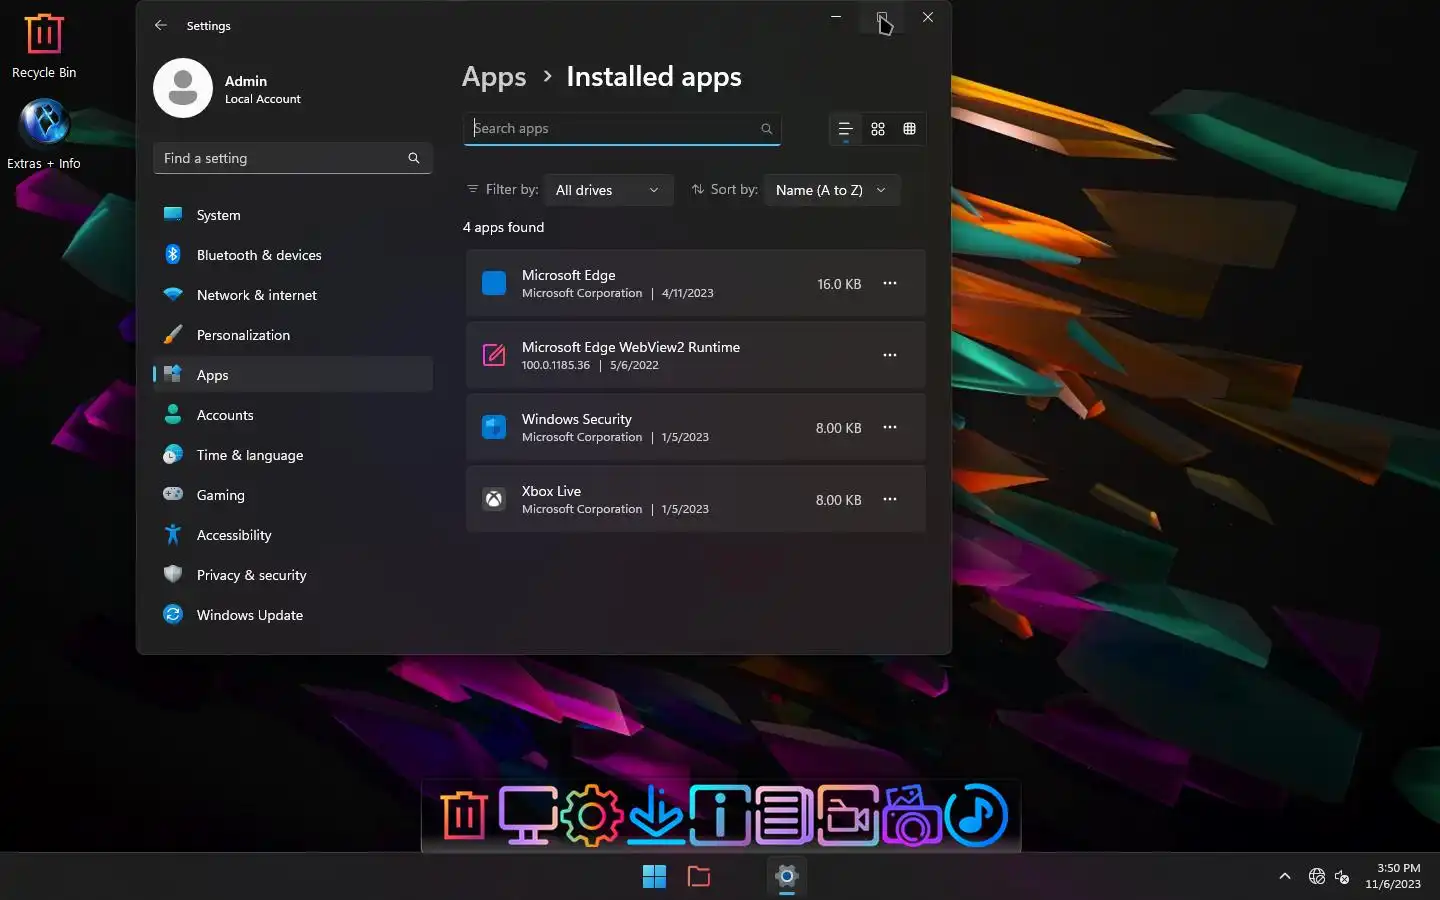Go back using the Settings back arrow
1440x900 pixels.
click(161, 25)
